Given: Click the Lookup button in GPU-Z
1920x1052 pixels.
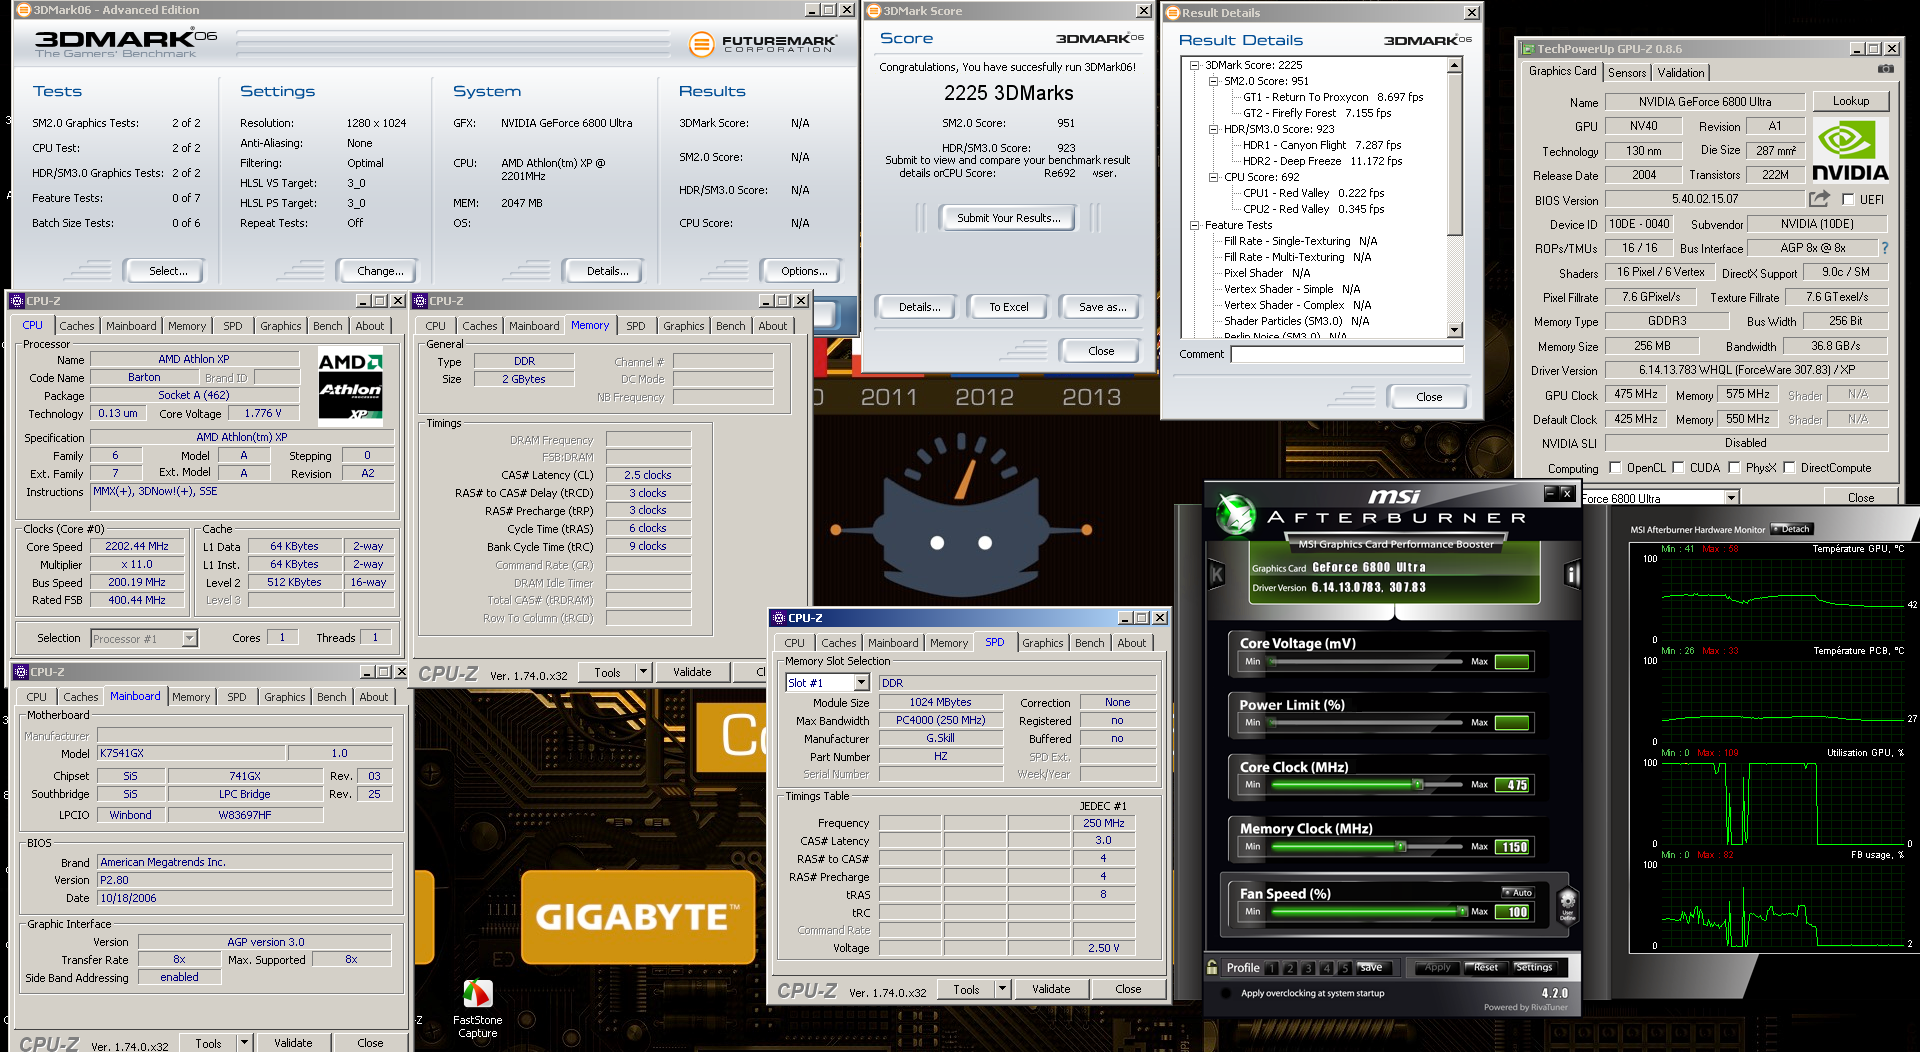Looking at the screenshot, I should [x=1850, y=101].
